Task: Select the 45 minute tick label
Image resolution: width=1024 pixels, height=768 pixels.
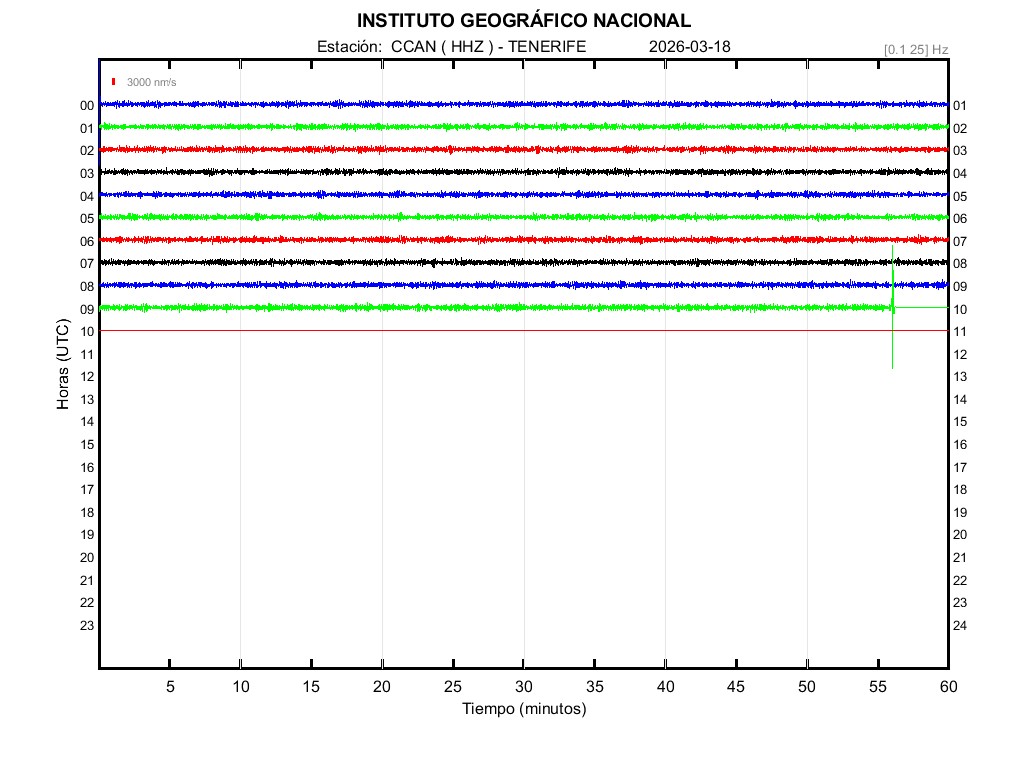Action: click(x=736, y=686)
